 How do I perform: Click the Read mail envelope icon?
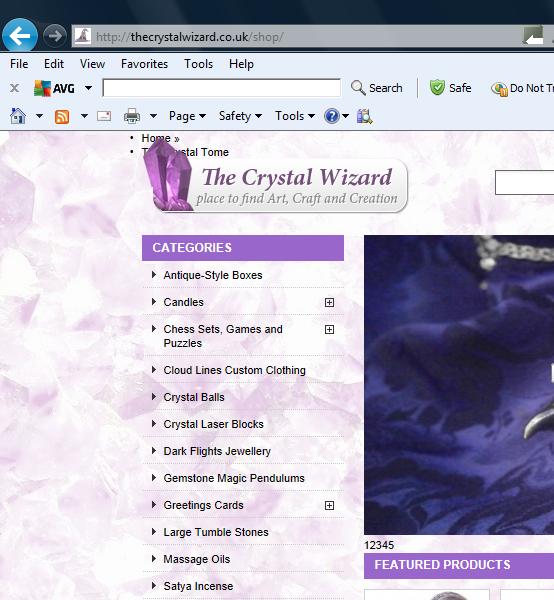click(104, 116)
